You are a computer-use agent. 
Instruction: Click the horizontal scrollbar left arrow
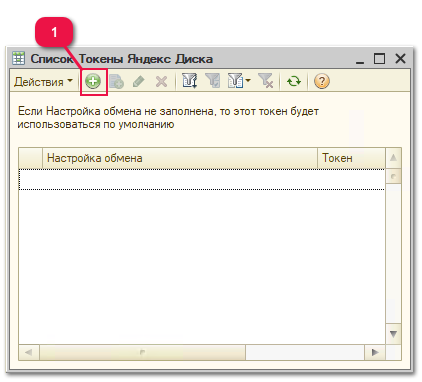click(29, 352)
